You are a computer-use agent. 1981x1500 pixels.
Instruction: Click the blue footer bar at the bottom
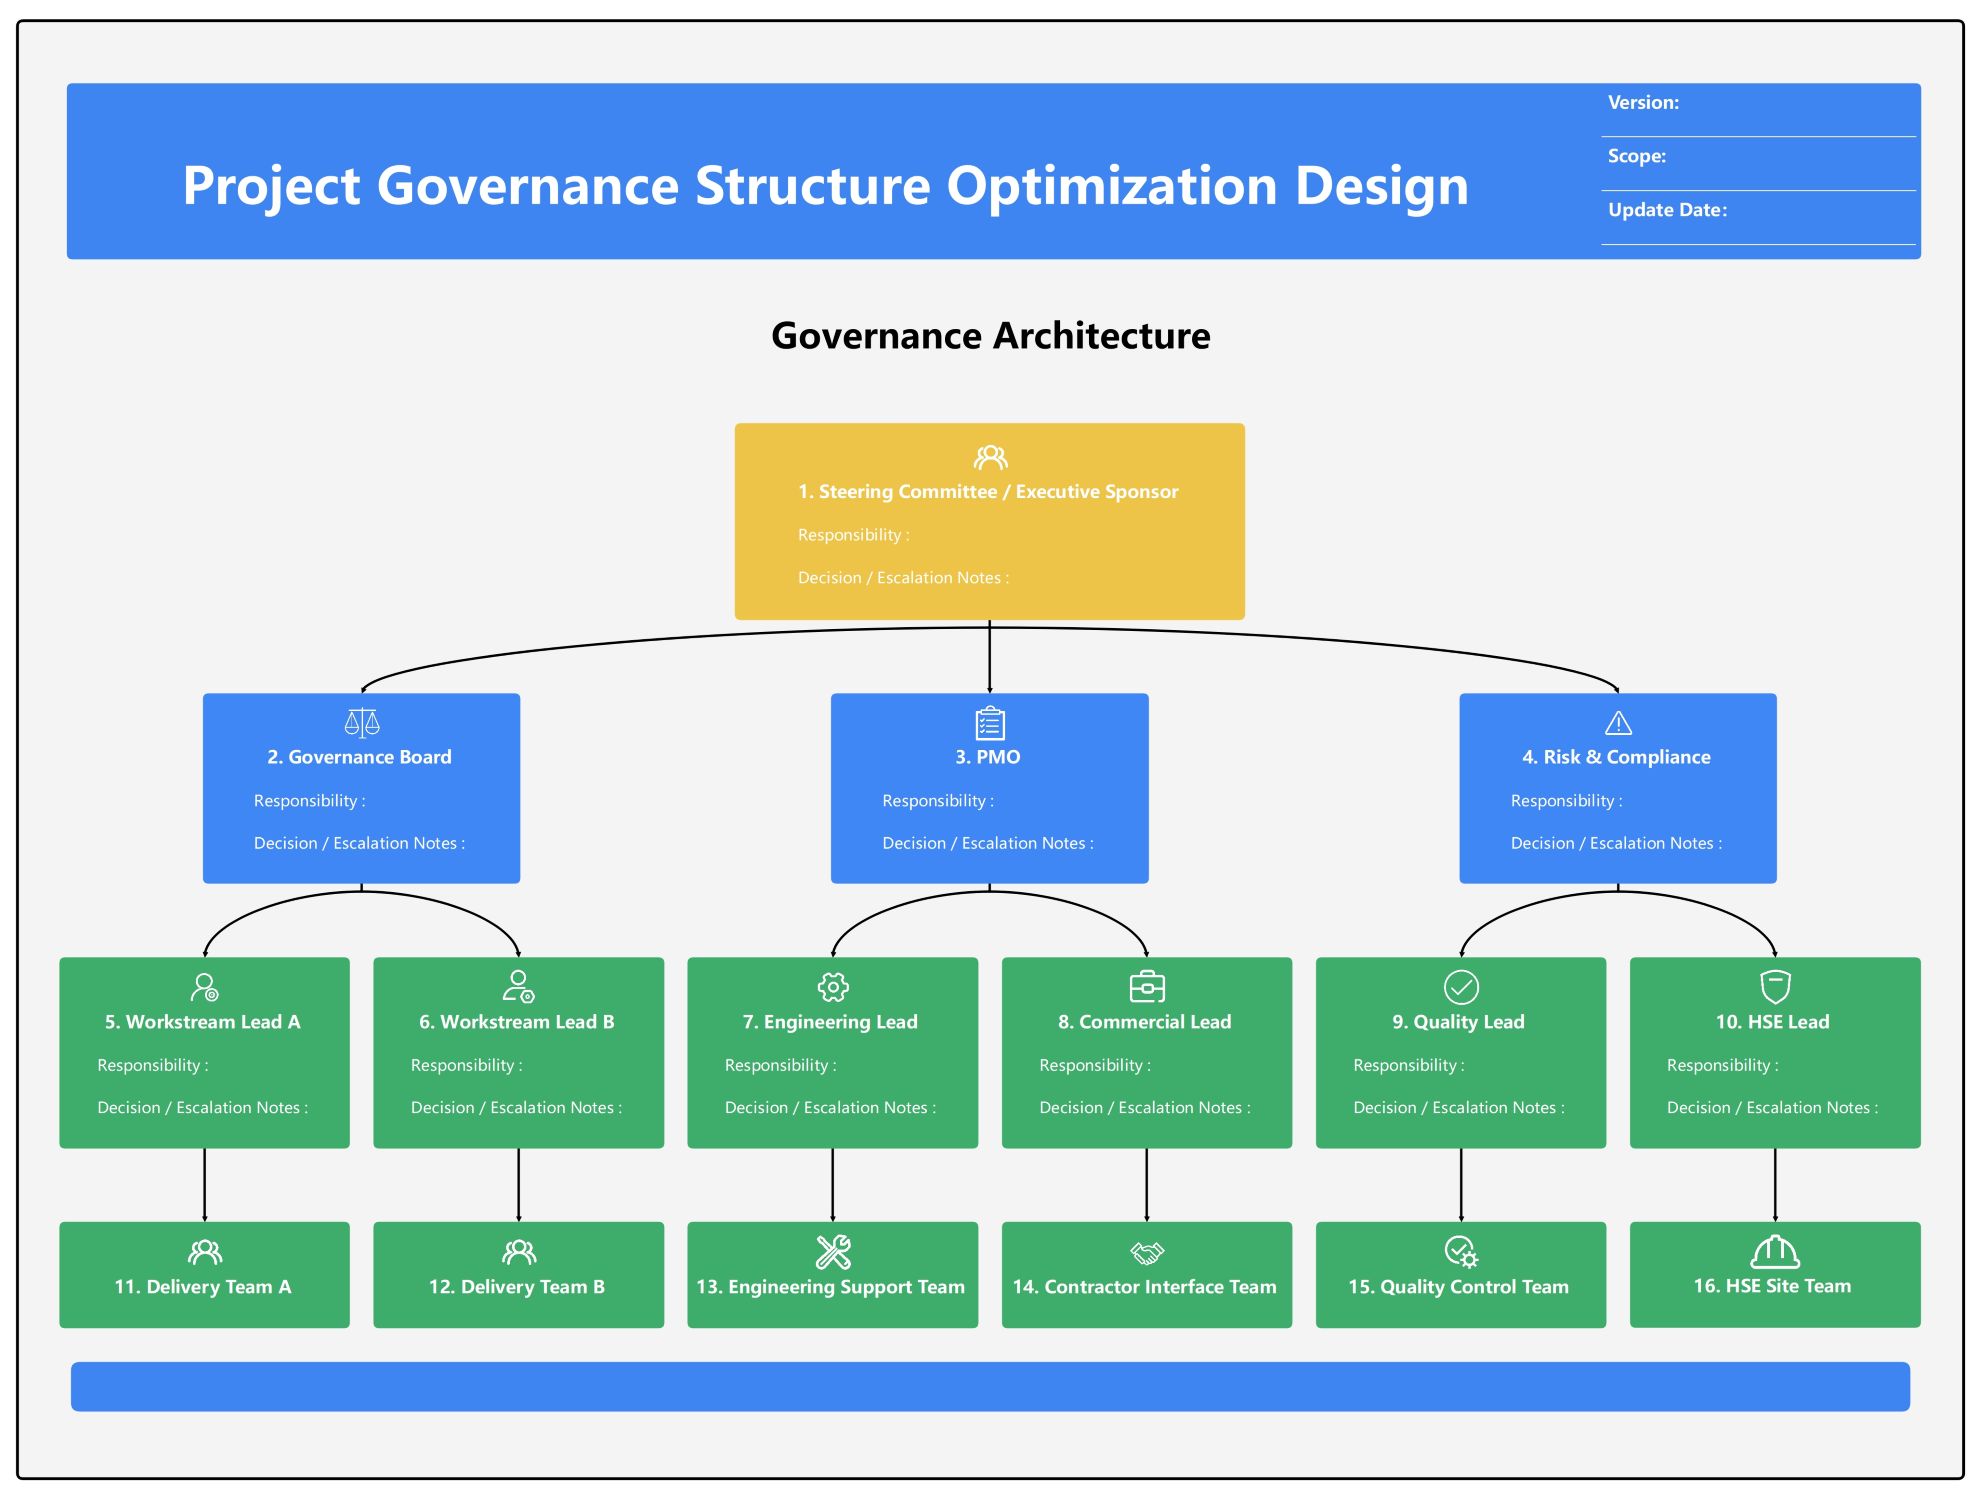tap(990, 1387)
